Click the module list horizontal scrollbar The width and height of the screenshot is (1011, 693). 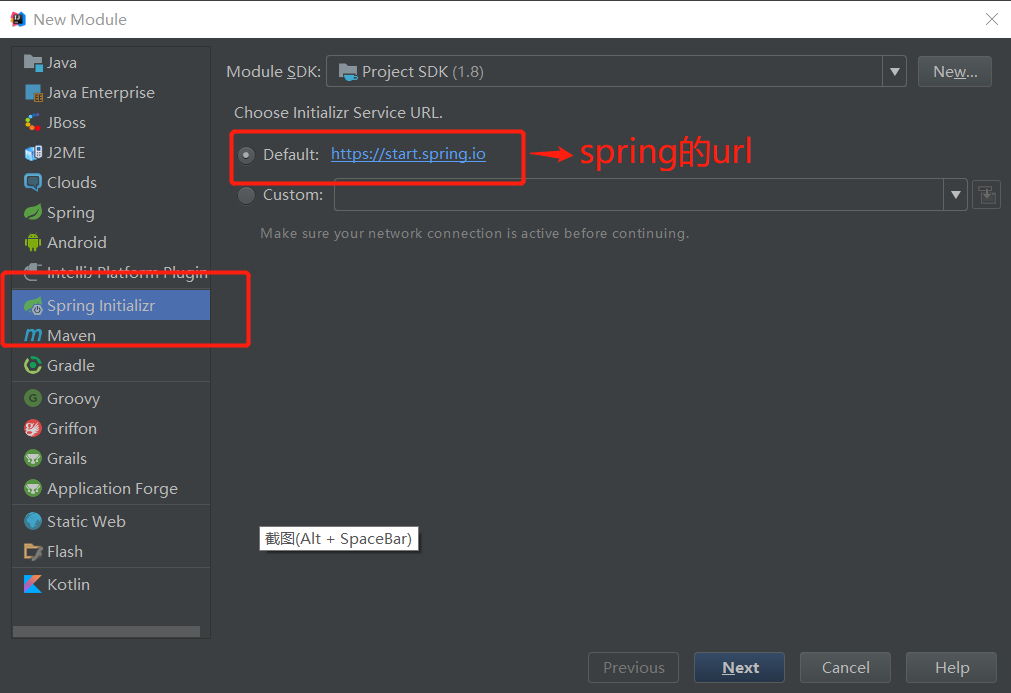106,632
